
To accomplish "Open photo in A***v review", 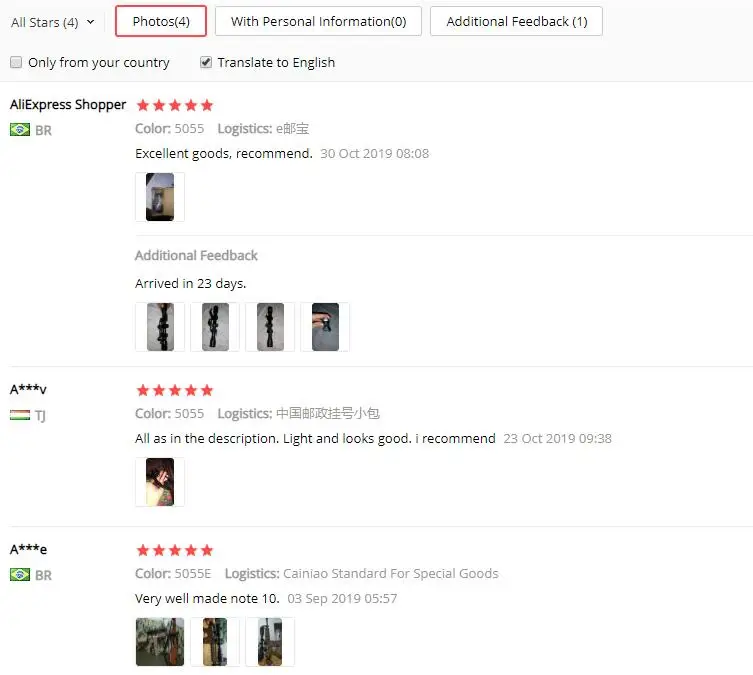I will click(160, 482).
